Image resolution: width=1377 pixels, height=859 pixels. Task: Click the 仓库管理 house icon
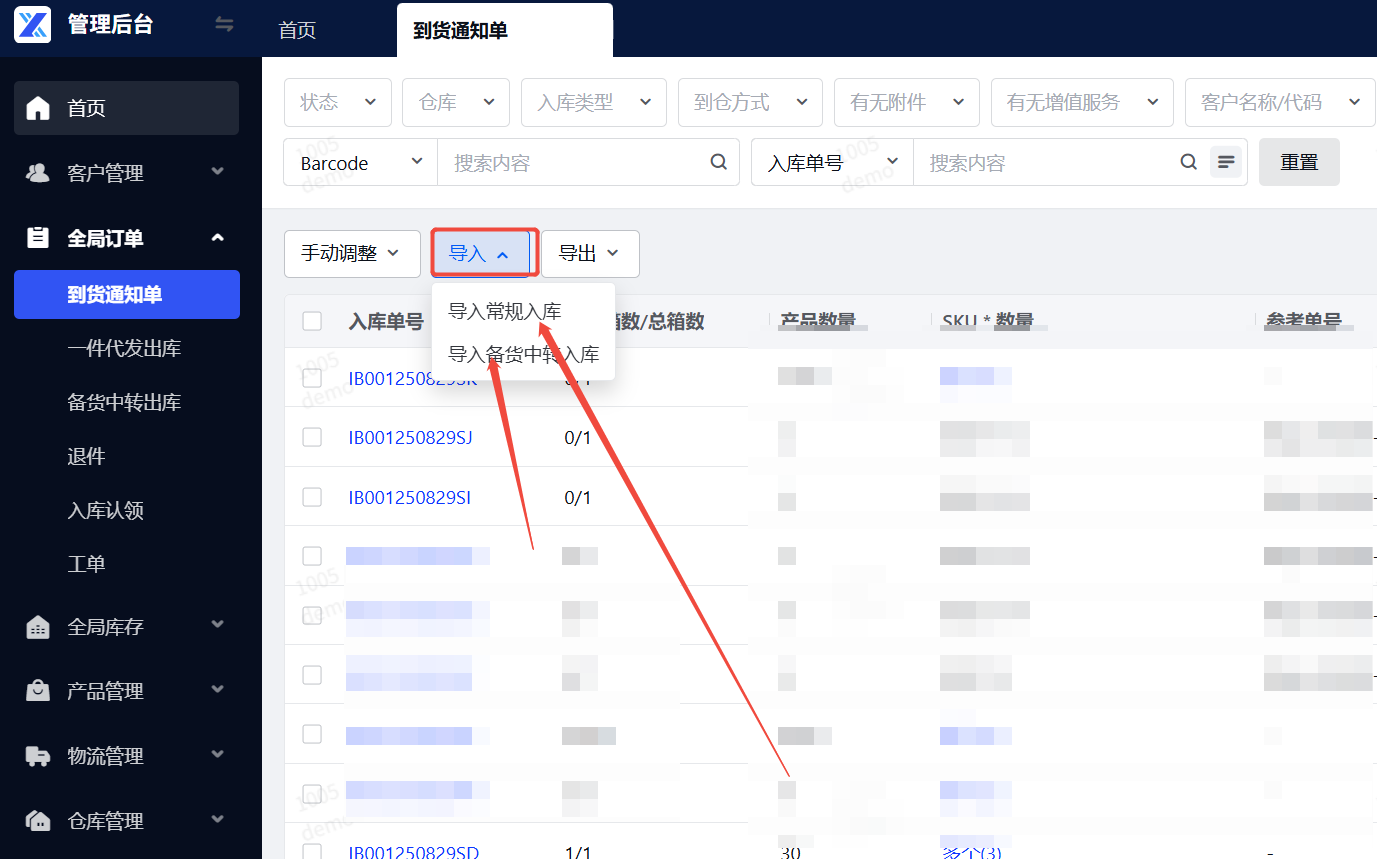(x=38, y=821)
